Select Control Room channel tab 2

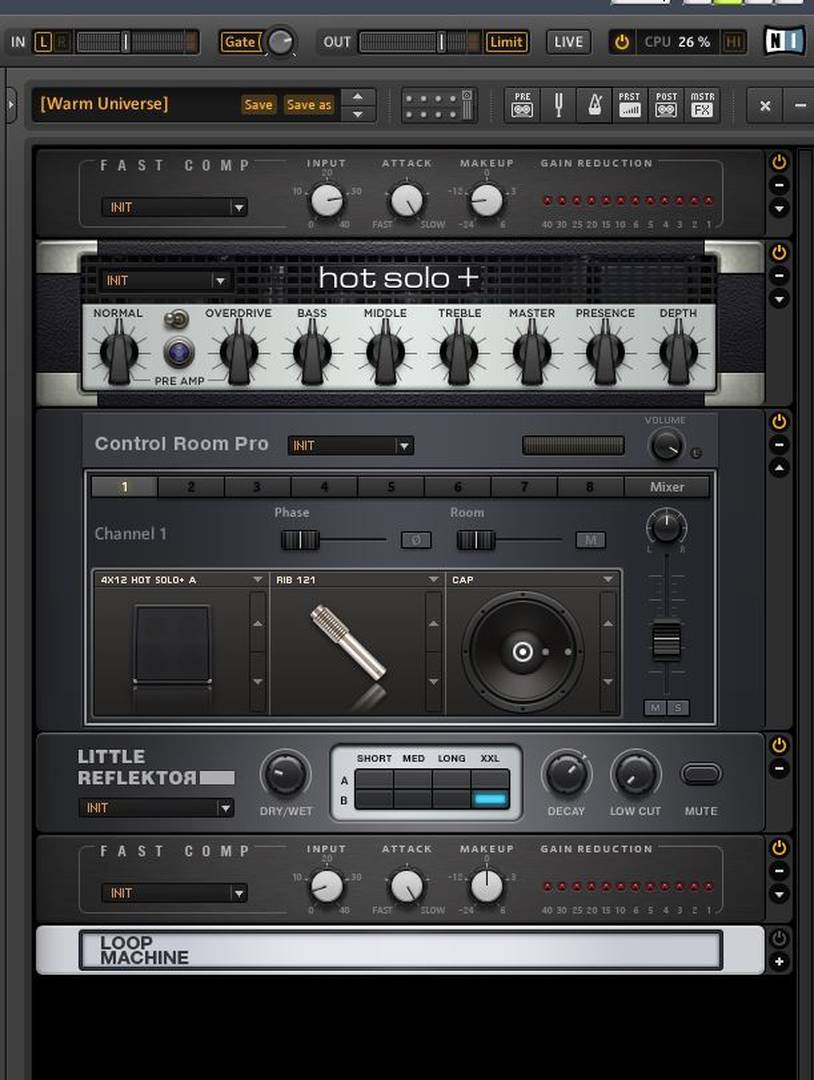(191, 487)
